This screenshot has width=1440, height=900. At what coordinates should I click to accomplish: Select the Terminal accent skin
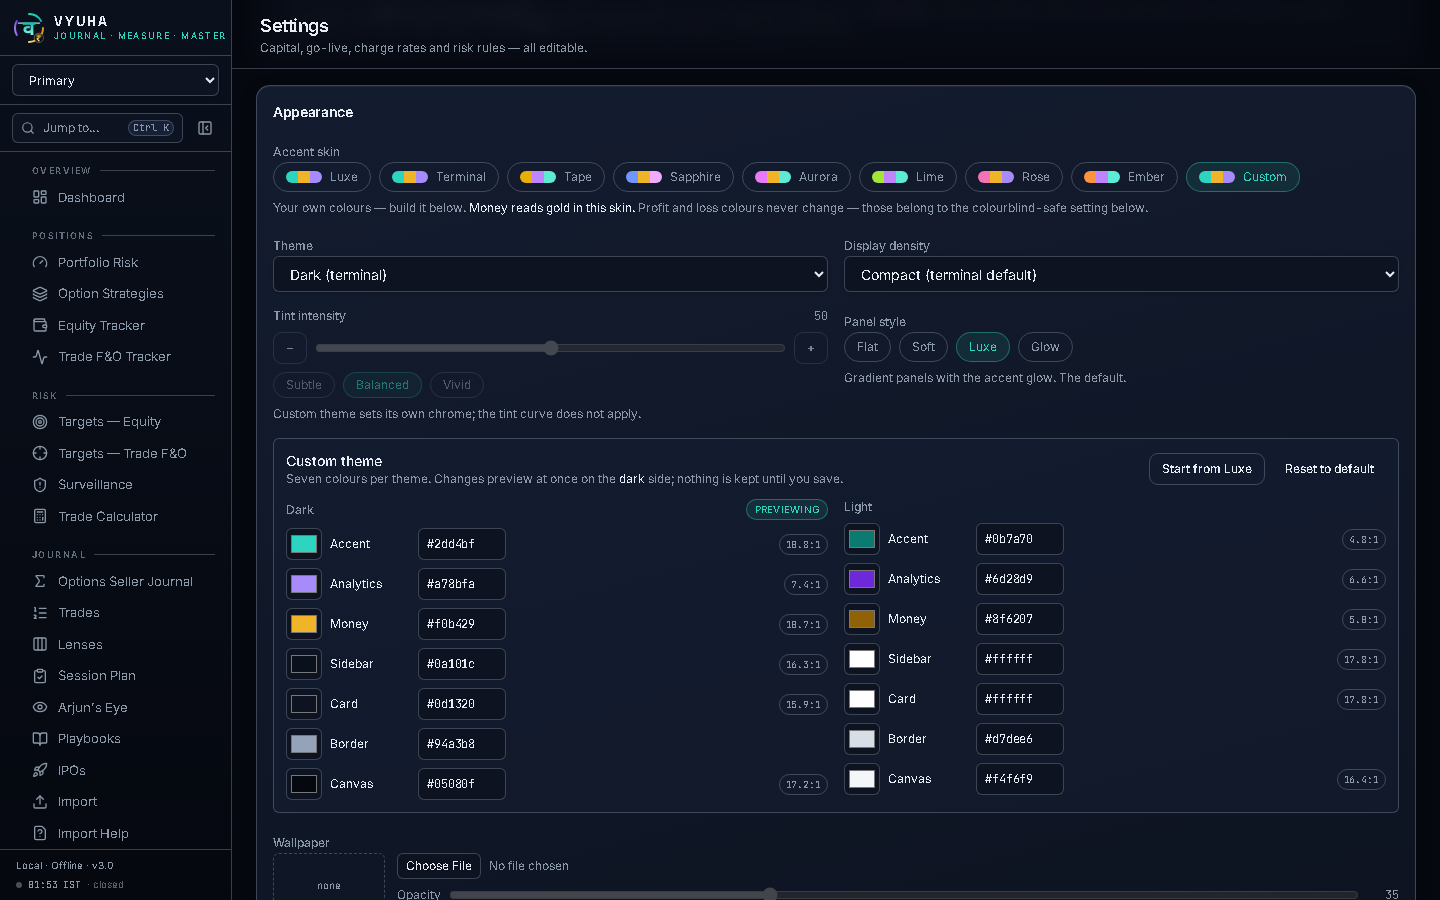click(x=439, y=177)
